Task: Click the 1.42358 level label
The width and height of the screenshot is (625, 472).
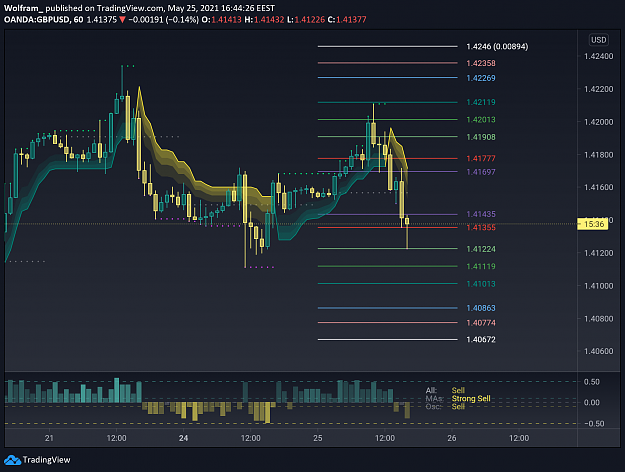Action: point(481,63)
